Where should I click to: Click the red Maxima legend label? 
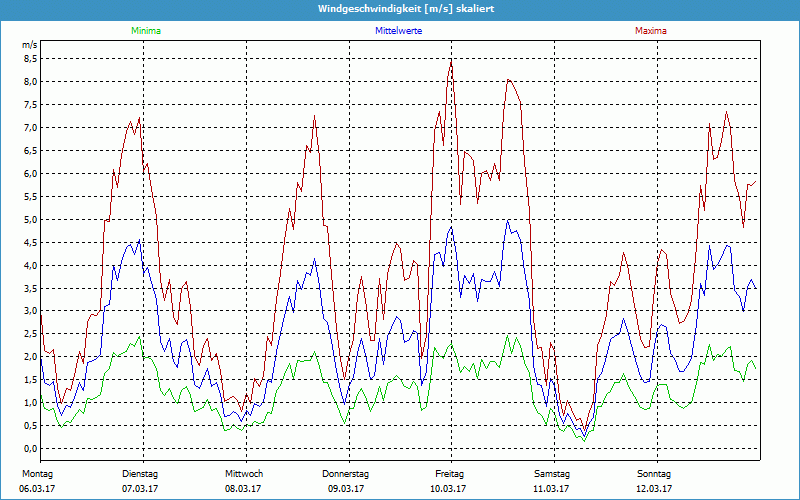point(651,31)
